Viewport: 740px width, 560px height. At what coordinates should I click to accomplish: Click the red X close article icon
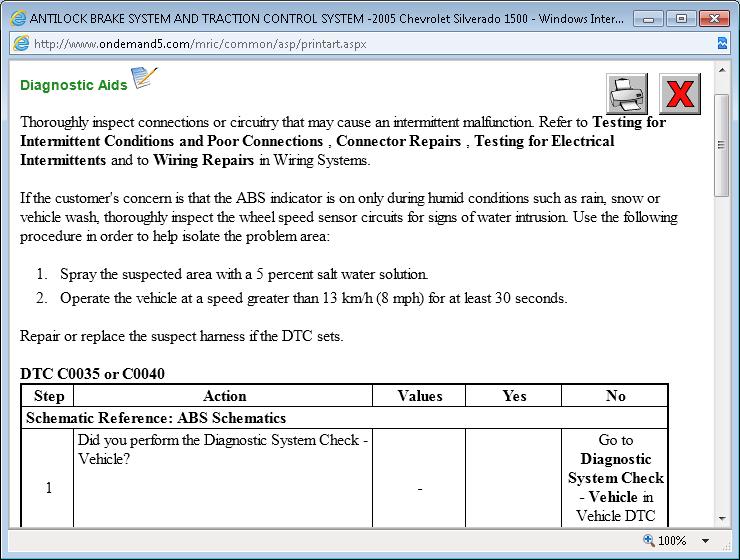pyautogui.click(x=680, y=93)
